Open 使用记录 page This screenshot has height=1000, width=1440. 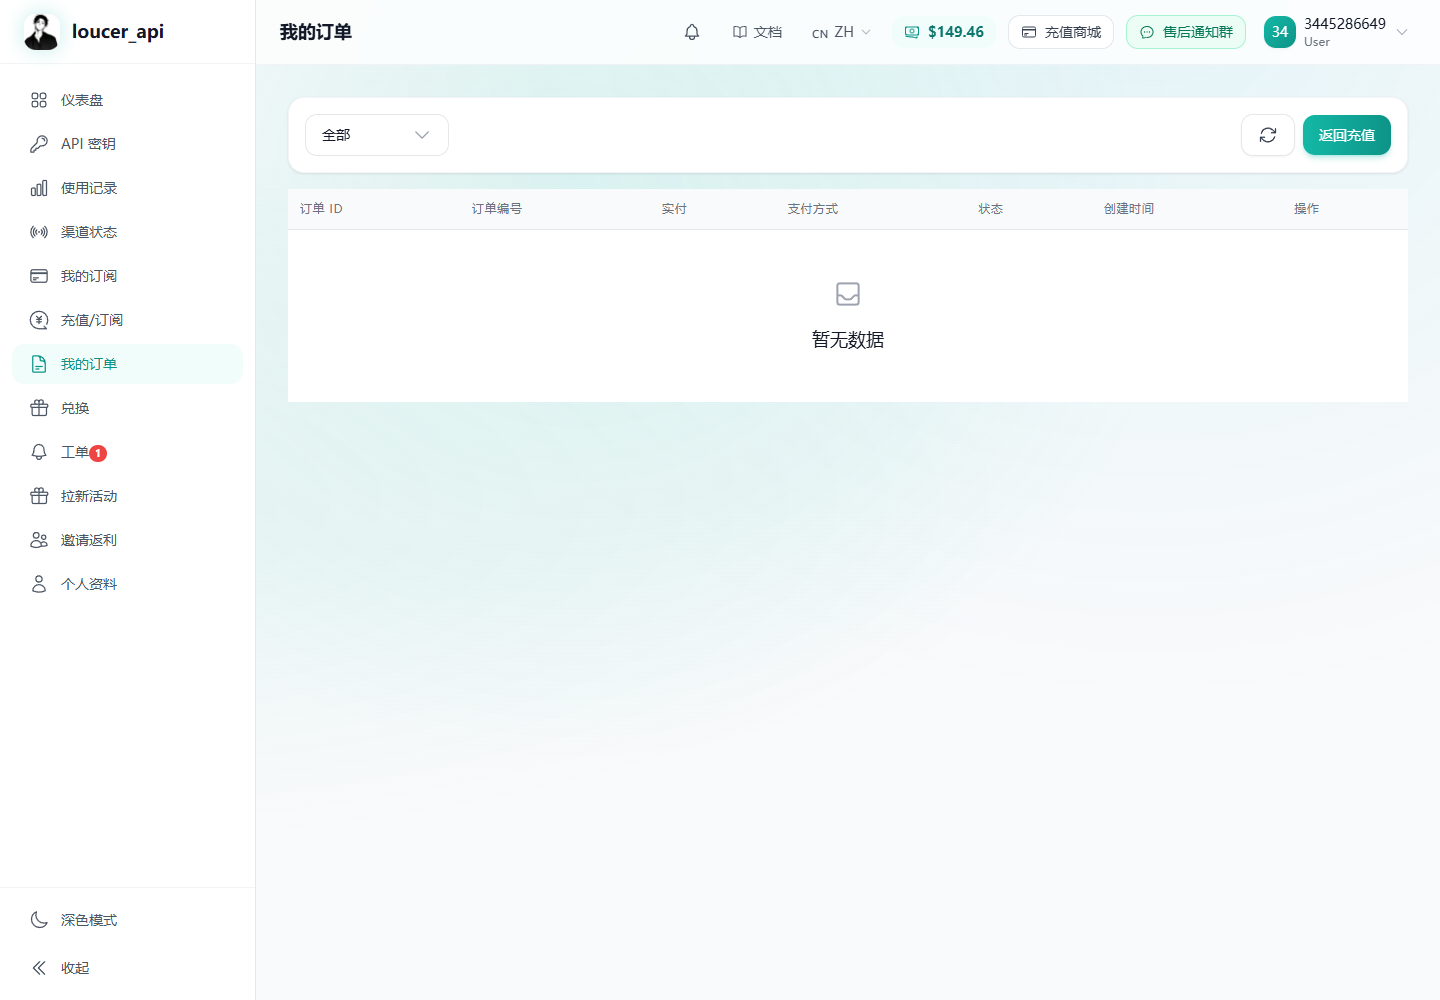(128, 188)
